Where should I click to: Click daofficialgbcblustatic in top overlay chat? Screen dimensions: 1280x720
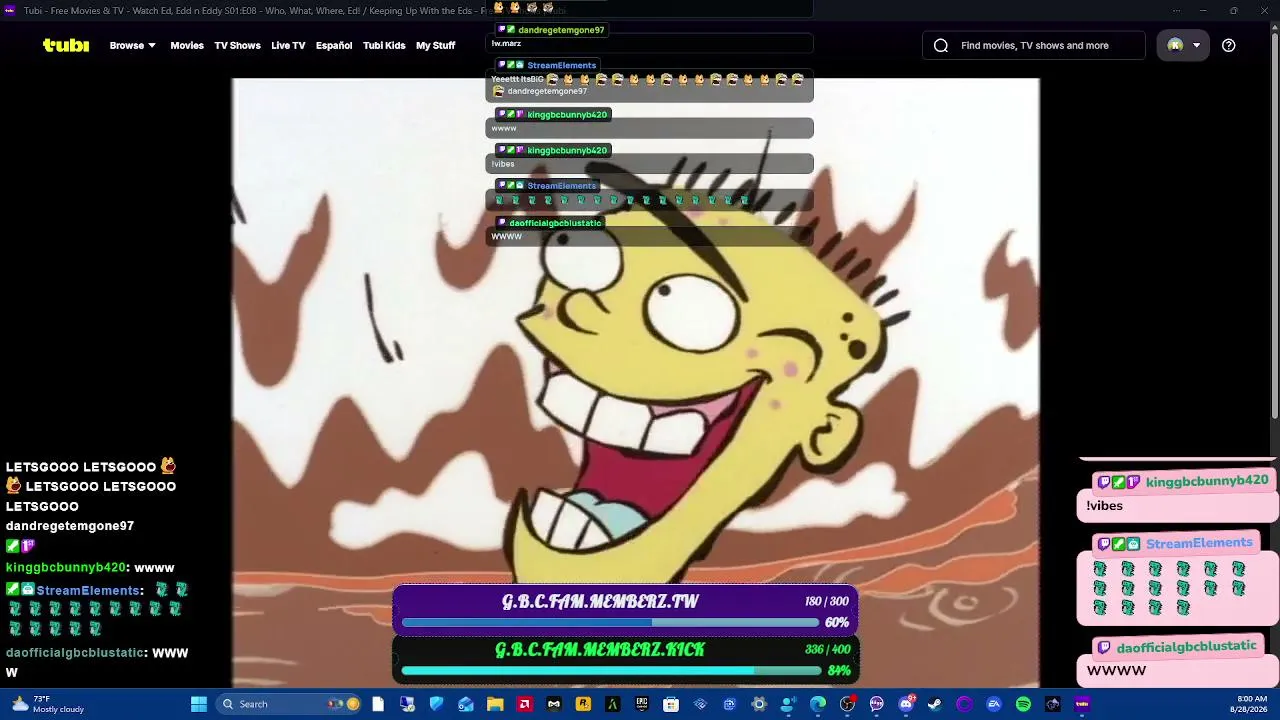coord(555,223)
